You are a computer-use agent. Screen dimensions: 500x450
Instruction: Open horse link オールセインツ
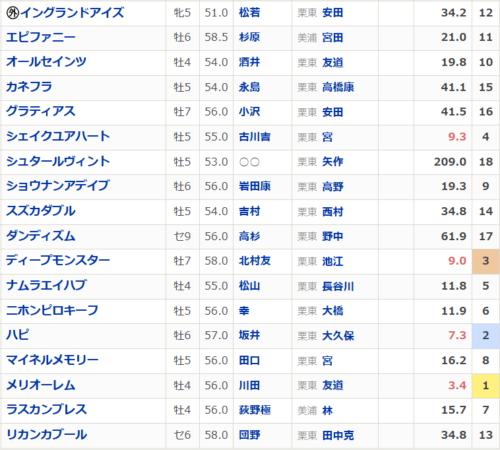click(46, 62)
